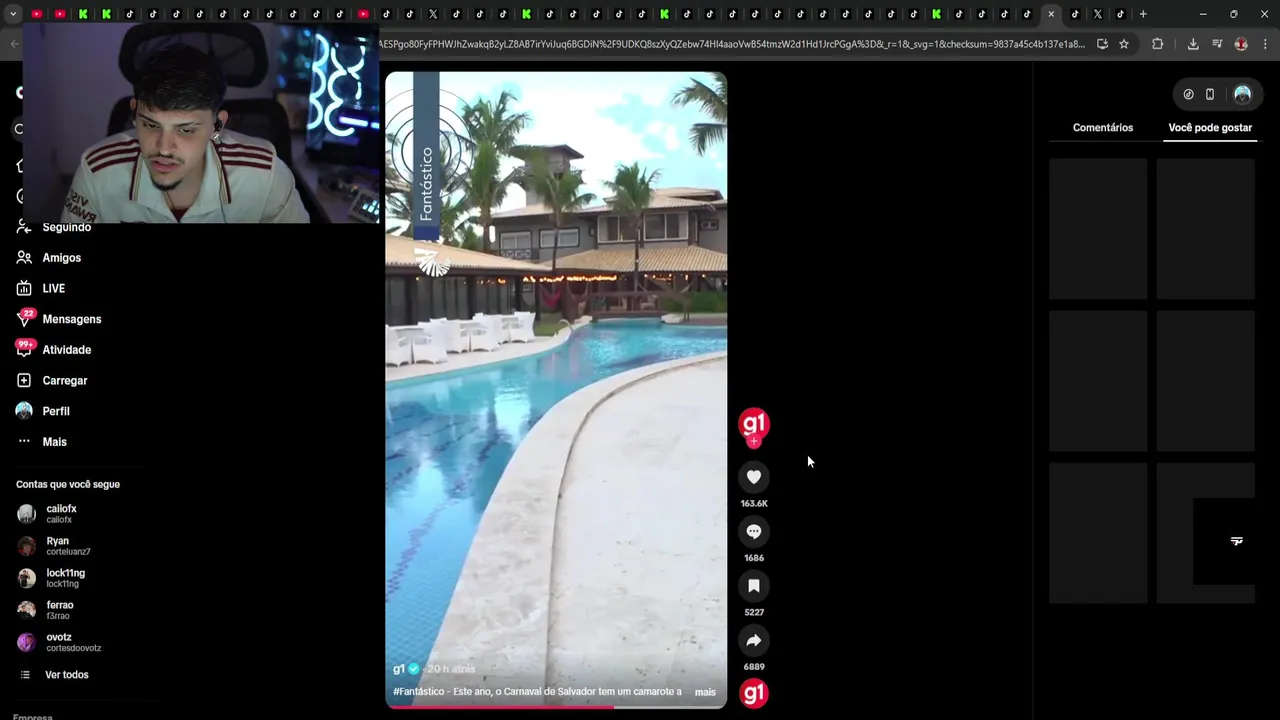The image size is (1280, 720).
Task: Open Atividade notifications in the sidebar
Action: pos(66,350)
